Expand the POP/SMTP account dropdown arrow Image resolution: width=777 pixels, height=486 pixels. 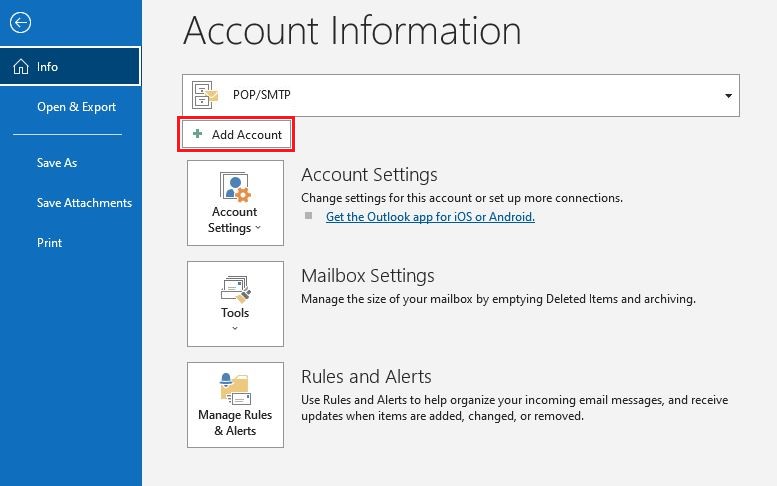point(728,96)
